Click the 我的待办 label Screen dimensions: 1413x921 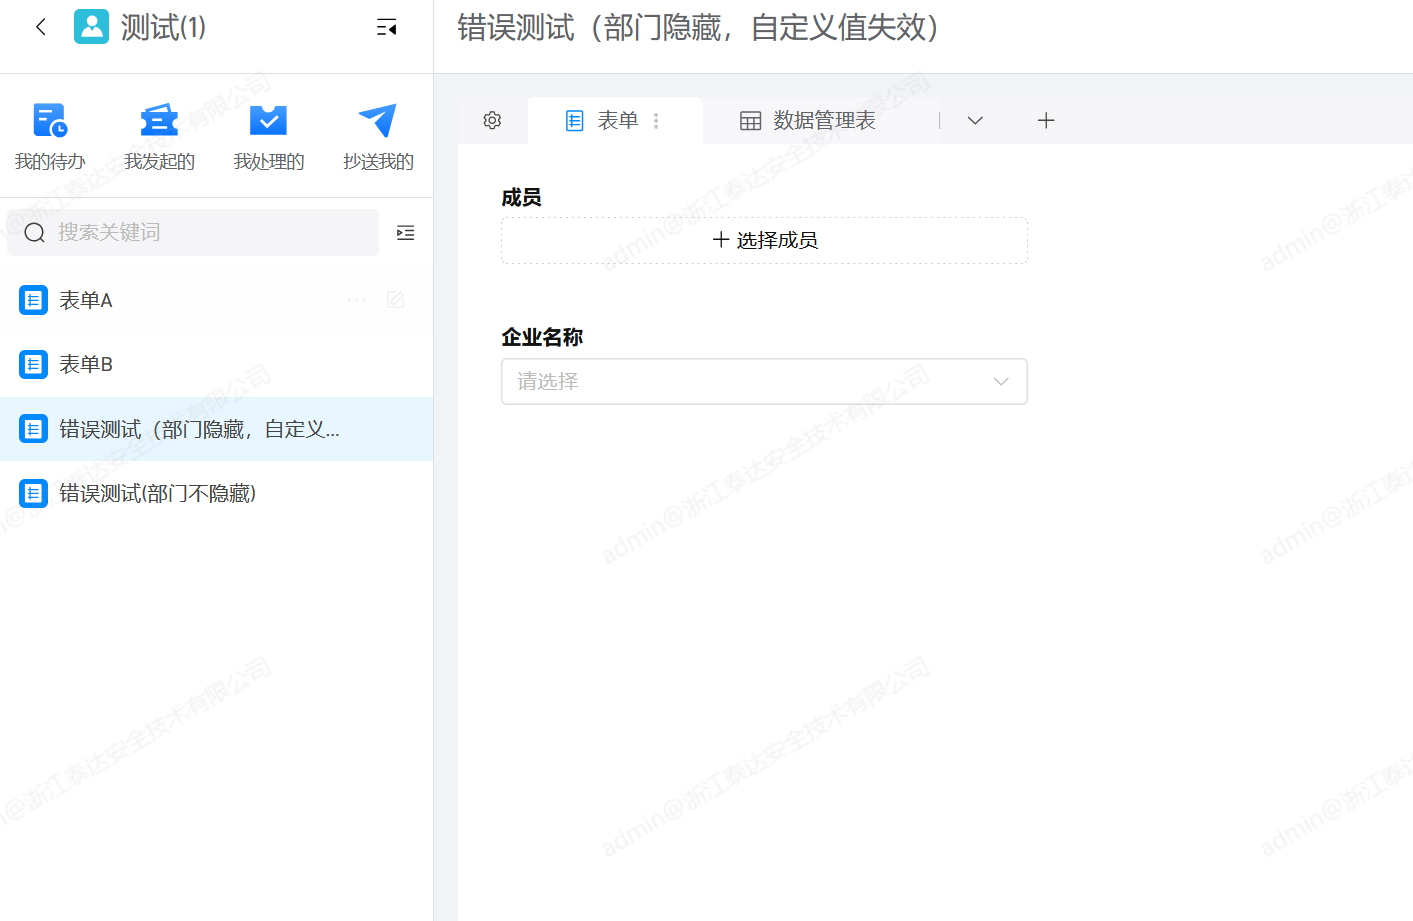pos(50,162)
